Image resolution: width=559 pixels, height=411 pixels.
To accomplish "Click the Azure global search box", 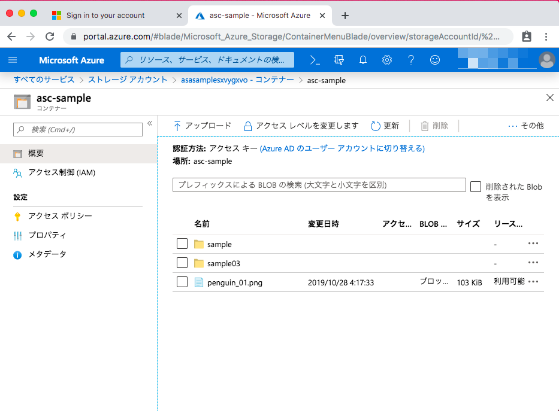I will tap(207, 60).
